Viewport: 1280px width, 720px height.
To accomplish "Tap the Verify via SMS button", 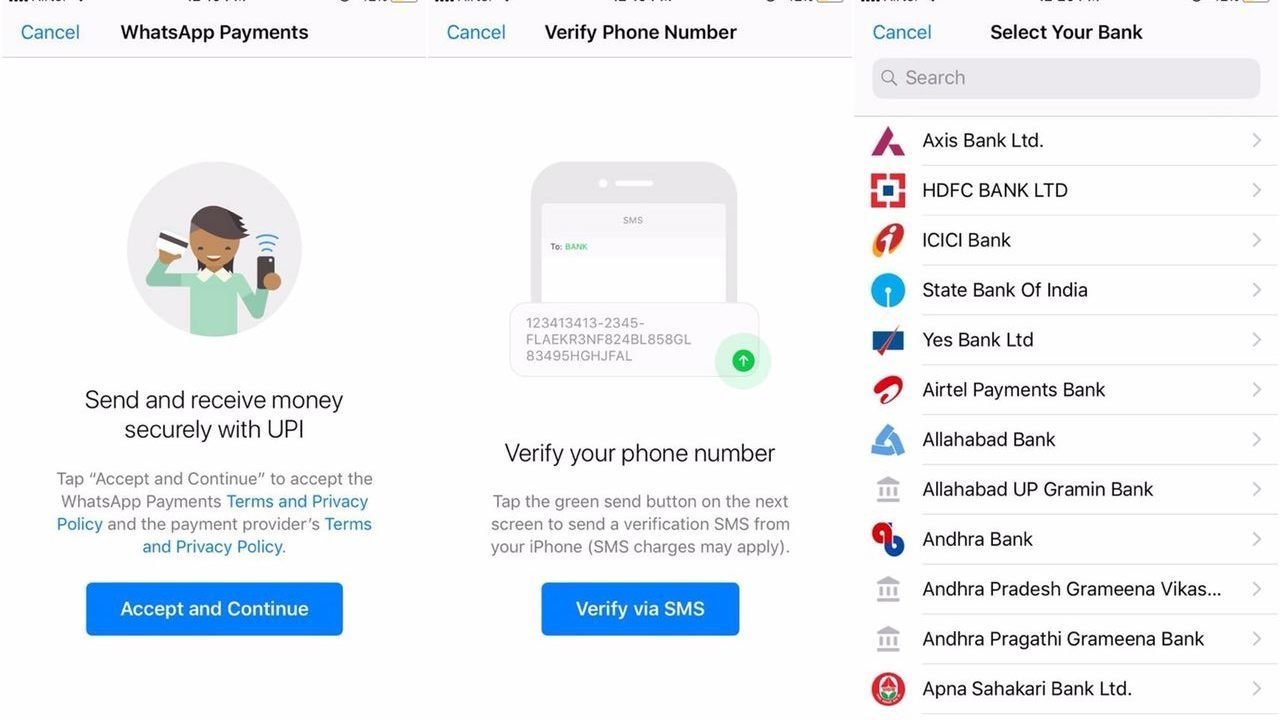I will pos(640,609).
